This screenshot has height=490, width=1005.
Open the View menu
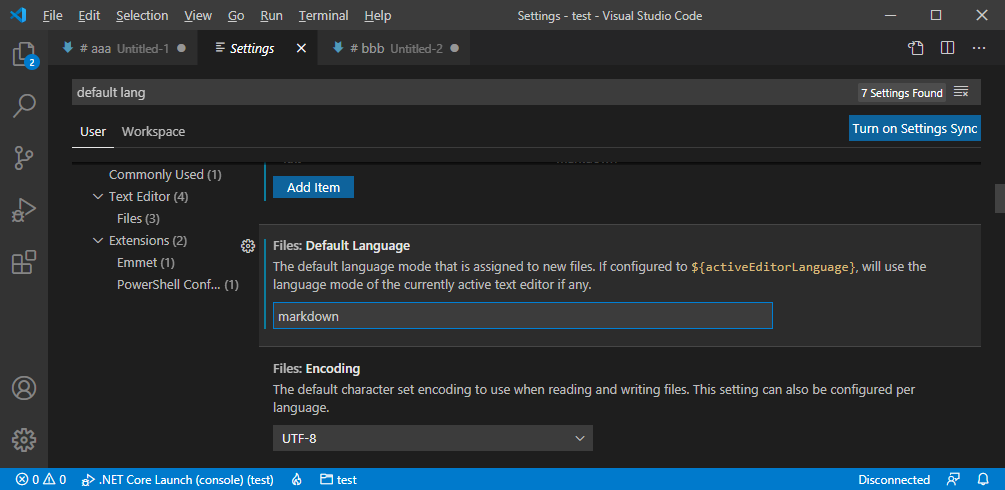[x=198, y=15]
